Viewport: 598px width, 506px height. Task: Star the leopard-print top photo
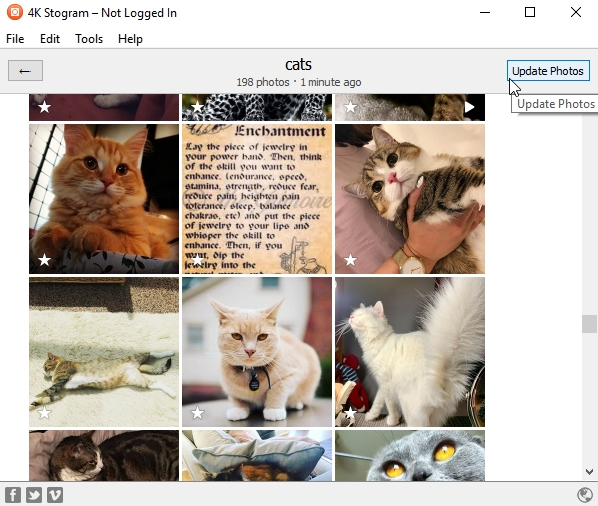(198, 107)
